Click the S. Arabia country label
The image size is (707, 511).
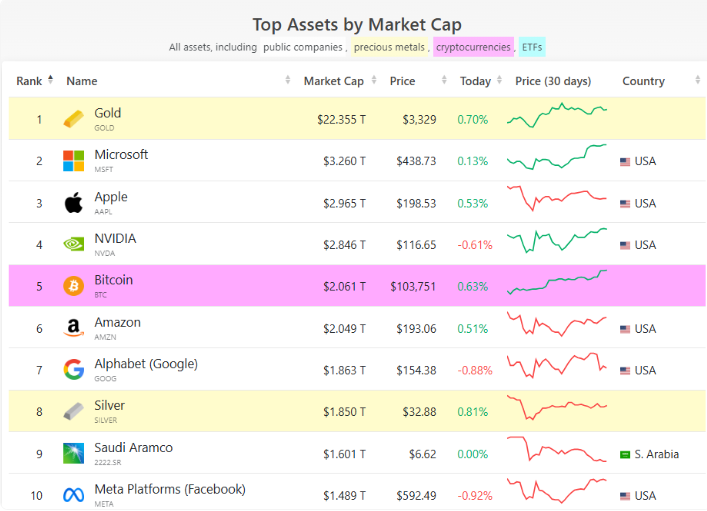(x=656, y=454)
